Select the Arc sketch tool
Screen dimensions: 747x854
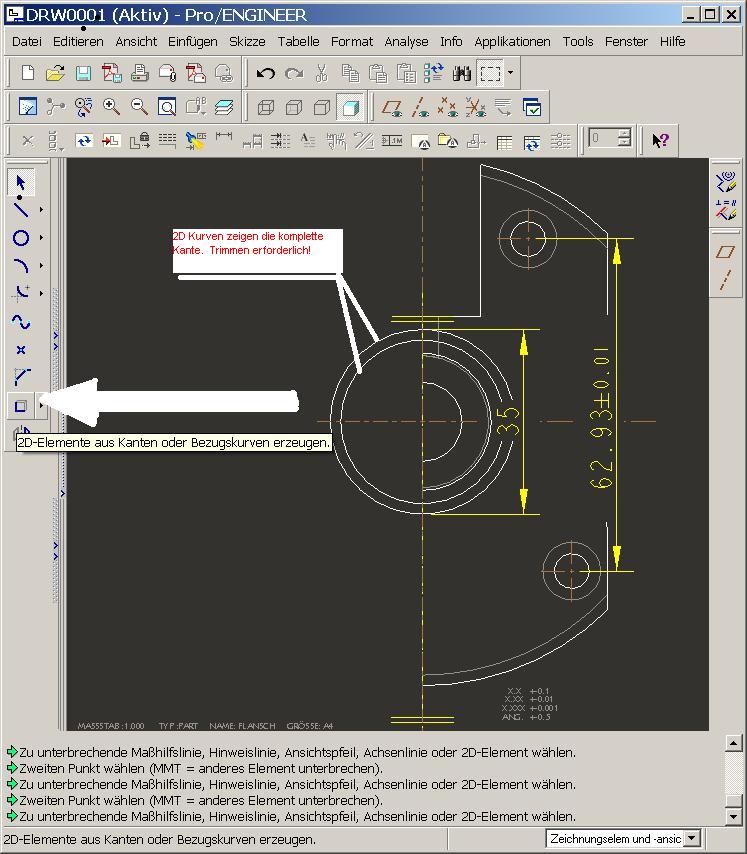pos(21,265)
